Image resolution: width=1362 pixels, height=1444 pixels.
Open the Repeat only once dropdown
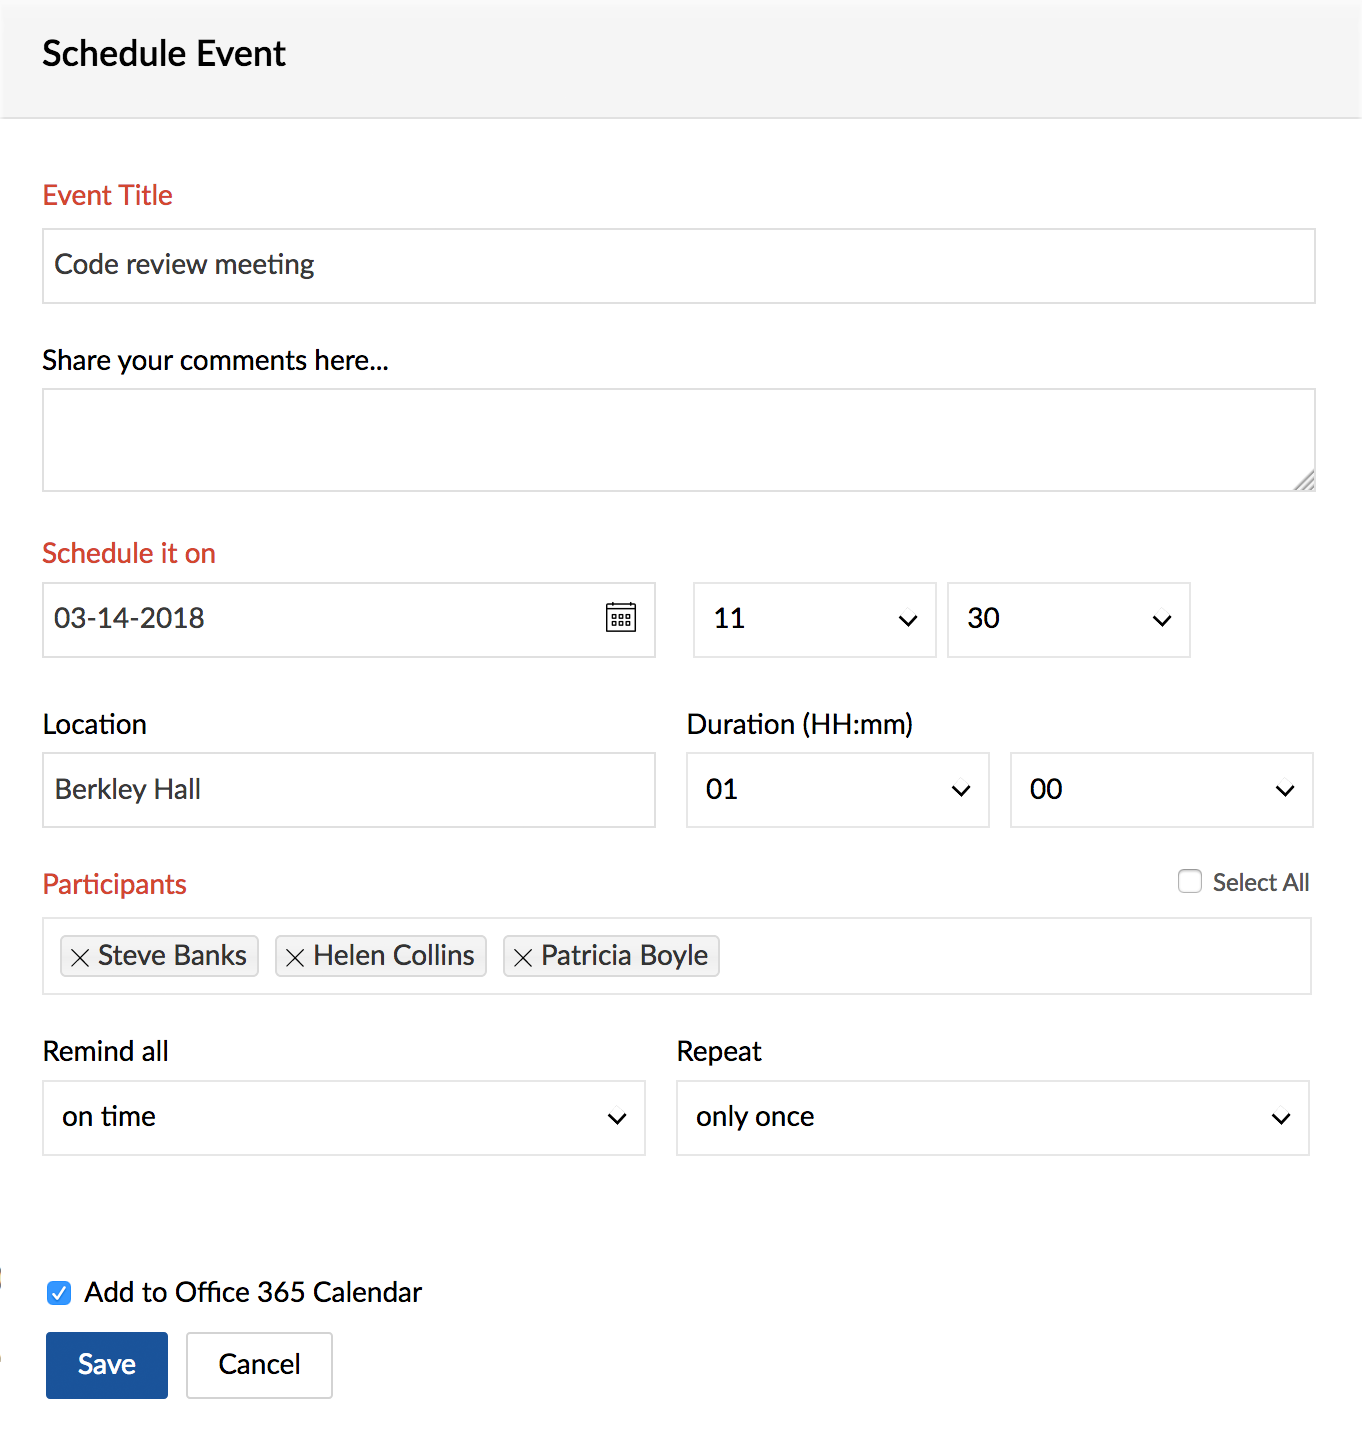993,1118
